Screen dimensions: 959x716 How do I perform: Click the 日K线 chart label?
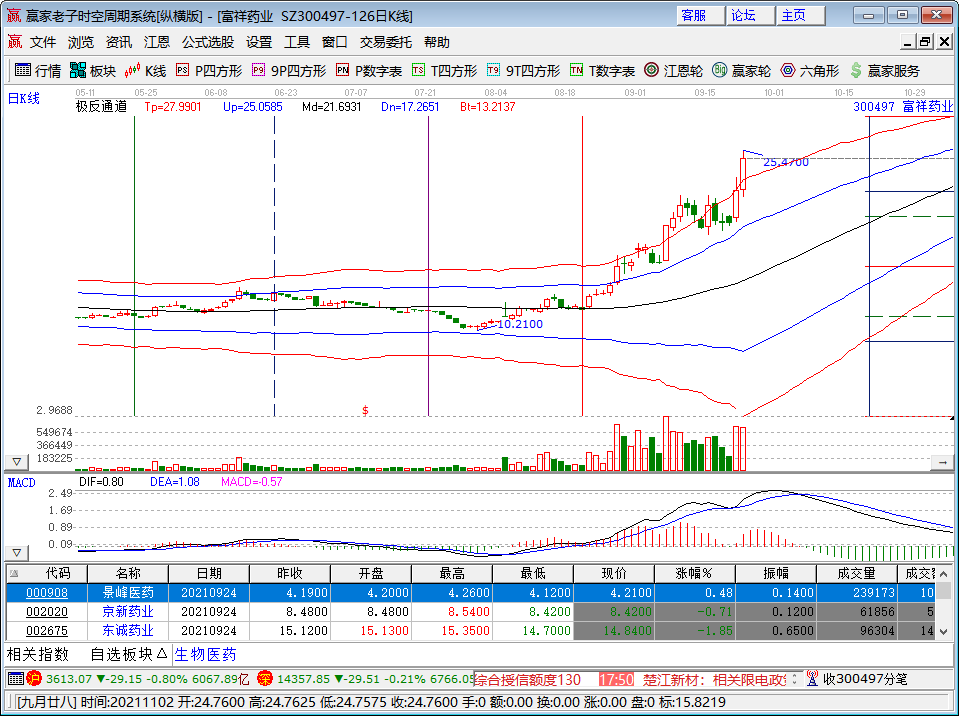pos(24,98)
